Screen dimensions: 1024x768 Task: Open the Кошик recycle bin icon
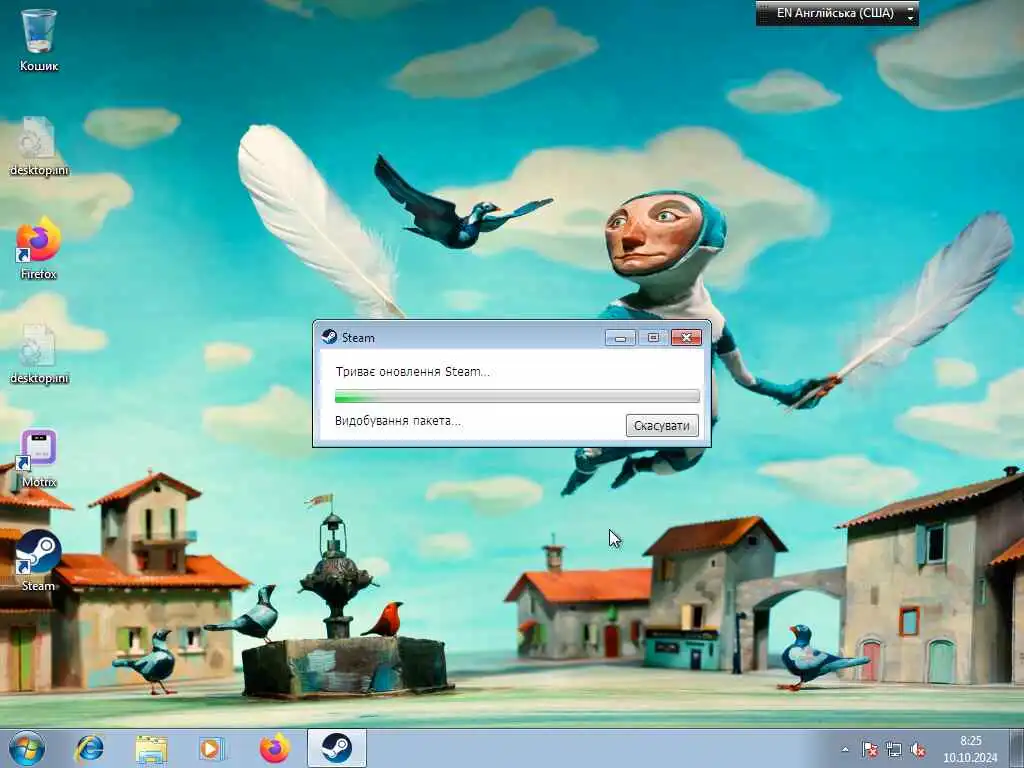pos(39,39)
